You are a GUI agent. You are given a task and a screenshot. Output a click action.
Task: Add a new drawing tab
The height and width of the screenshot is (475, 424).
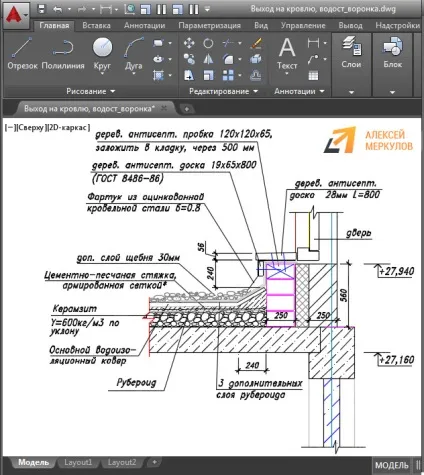[x=187, y=109]
